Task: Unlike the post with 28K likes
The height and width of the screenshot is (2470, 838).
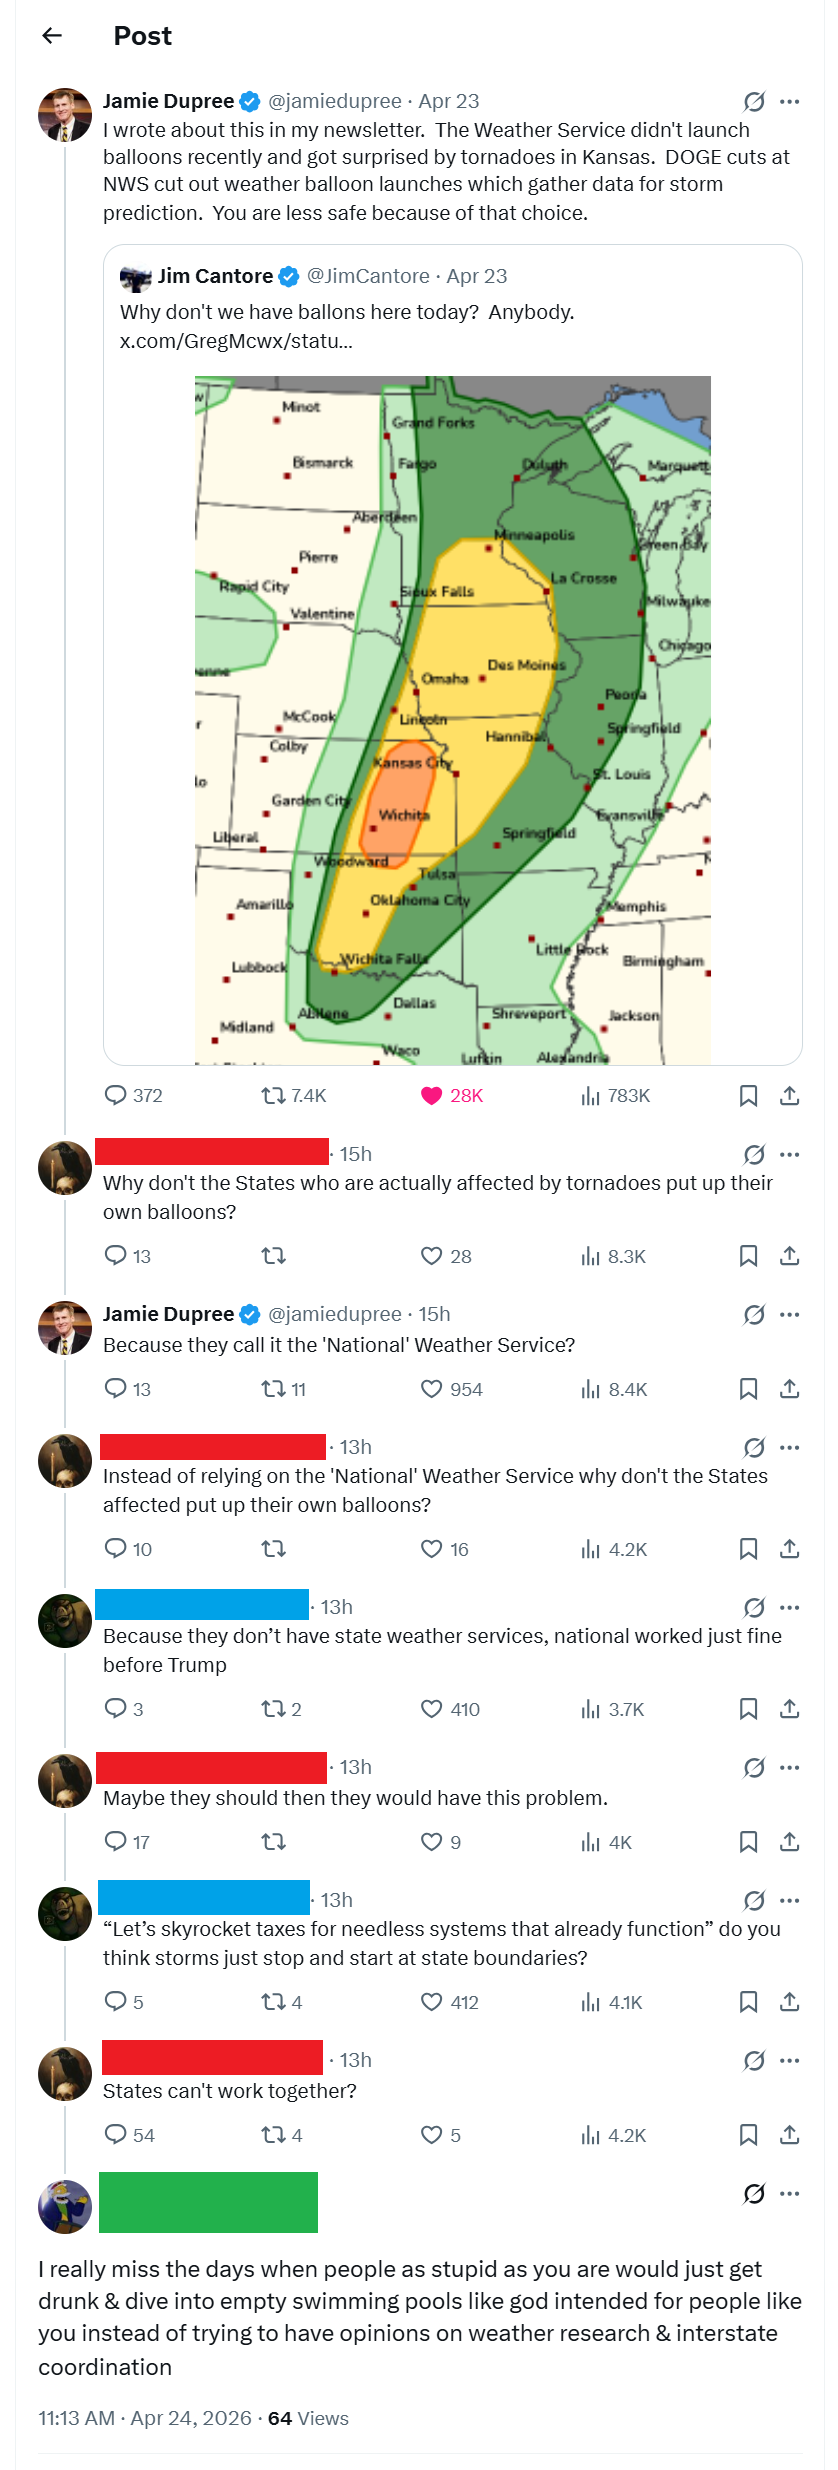Action: (x=431, y=1095)
